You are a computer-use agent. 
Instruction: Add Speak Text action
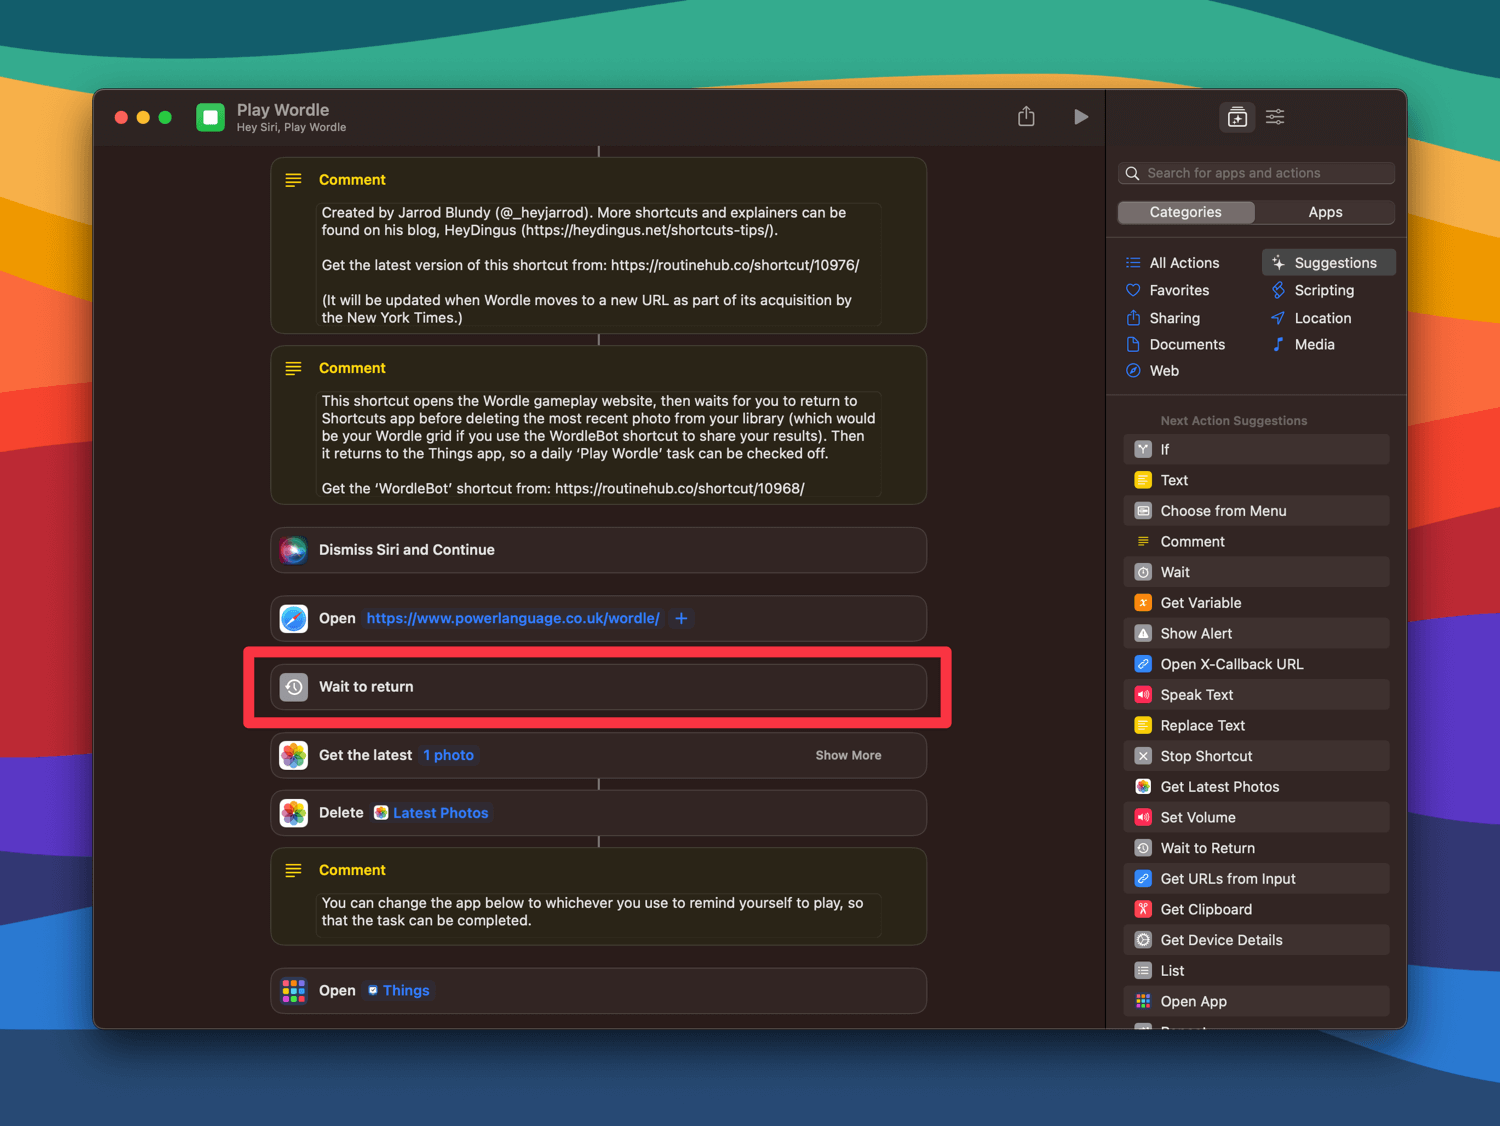pos(1257,695)
